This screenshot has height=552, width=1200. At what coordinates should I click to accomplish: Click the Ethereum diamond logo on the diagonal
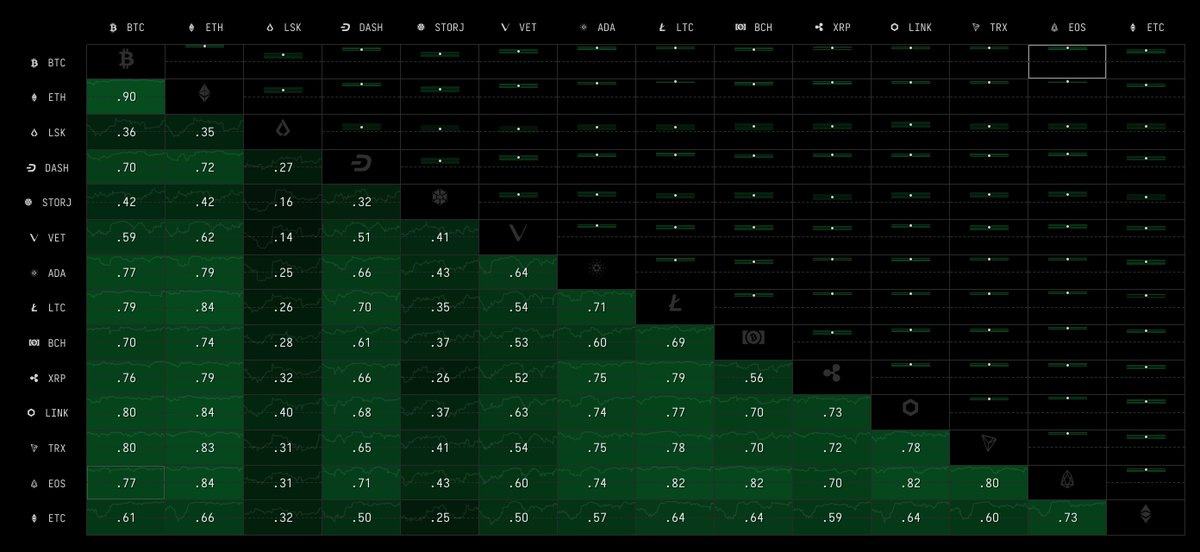click(x=204, y=95)
